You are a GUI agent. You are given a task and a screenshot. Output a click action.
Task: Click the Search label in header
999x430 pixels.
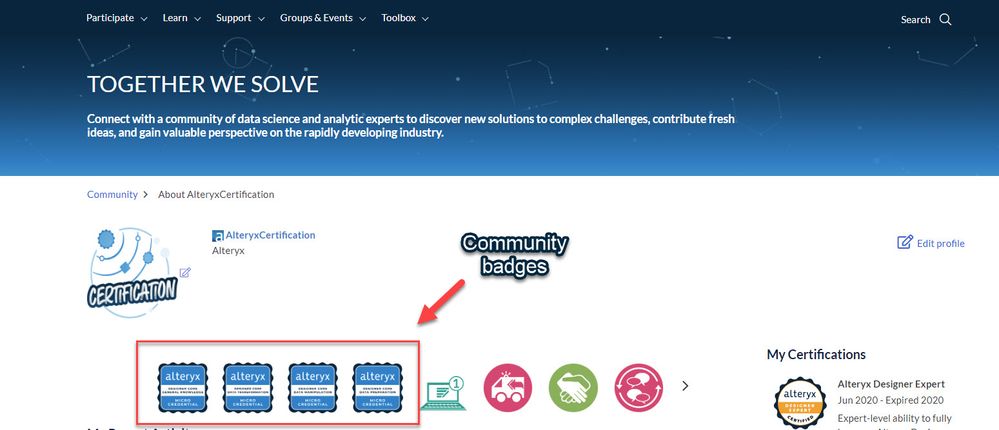point(916,20)
